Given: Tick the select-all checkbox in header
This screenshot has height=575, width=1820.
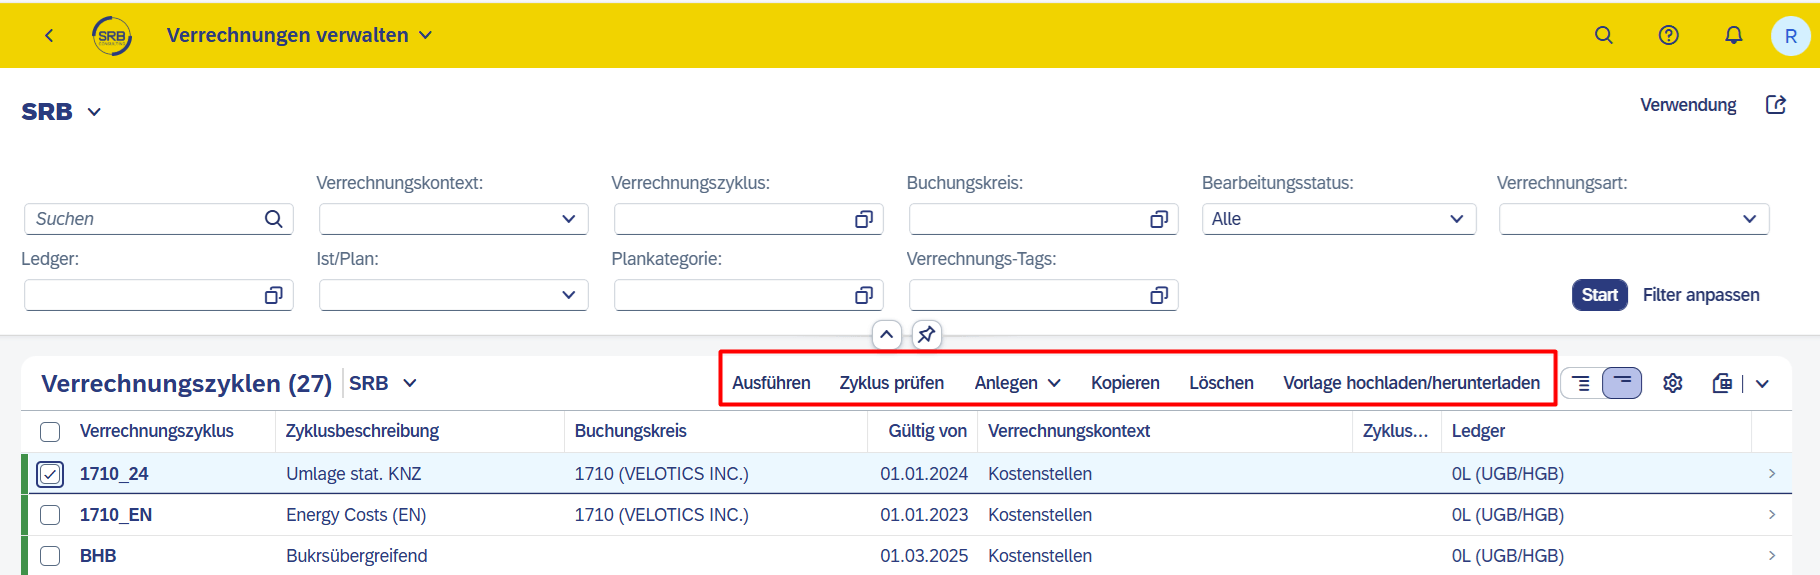Looking at the screenshot, I should [50, 432].
